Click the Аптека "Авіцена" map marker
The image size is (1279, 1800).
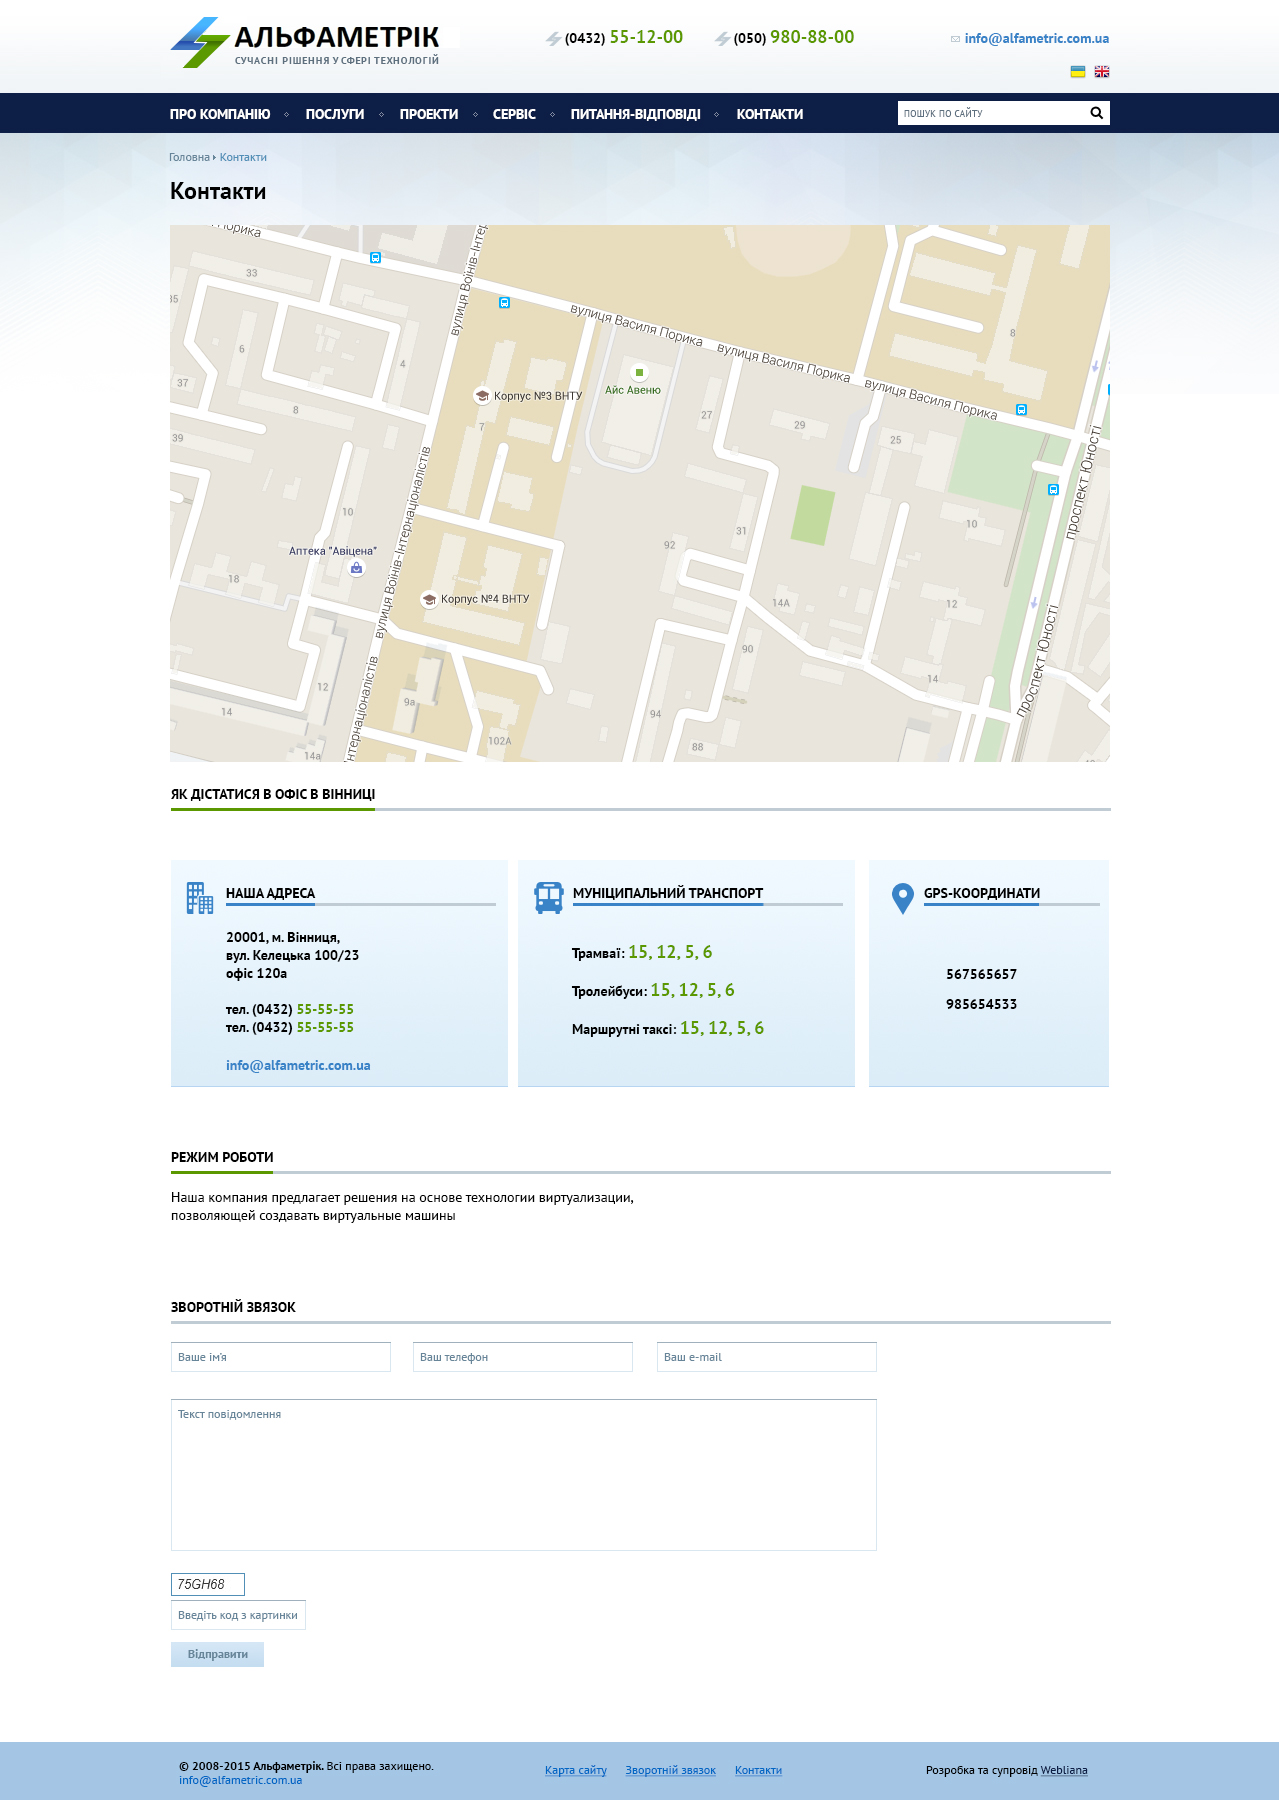pyautogui.click(x=356, y=568)
